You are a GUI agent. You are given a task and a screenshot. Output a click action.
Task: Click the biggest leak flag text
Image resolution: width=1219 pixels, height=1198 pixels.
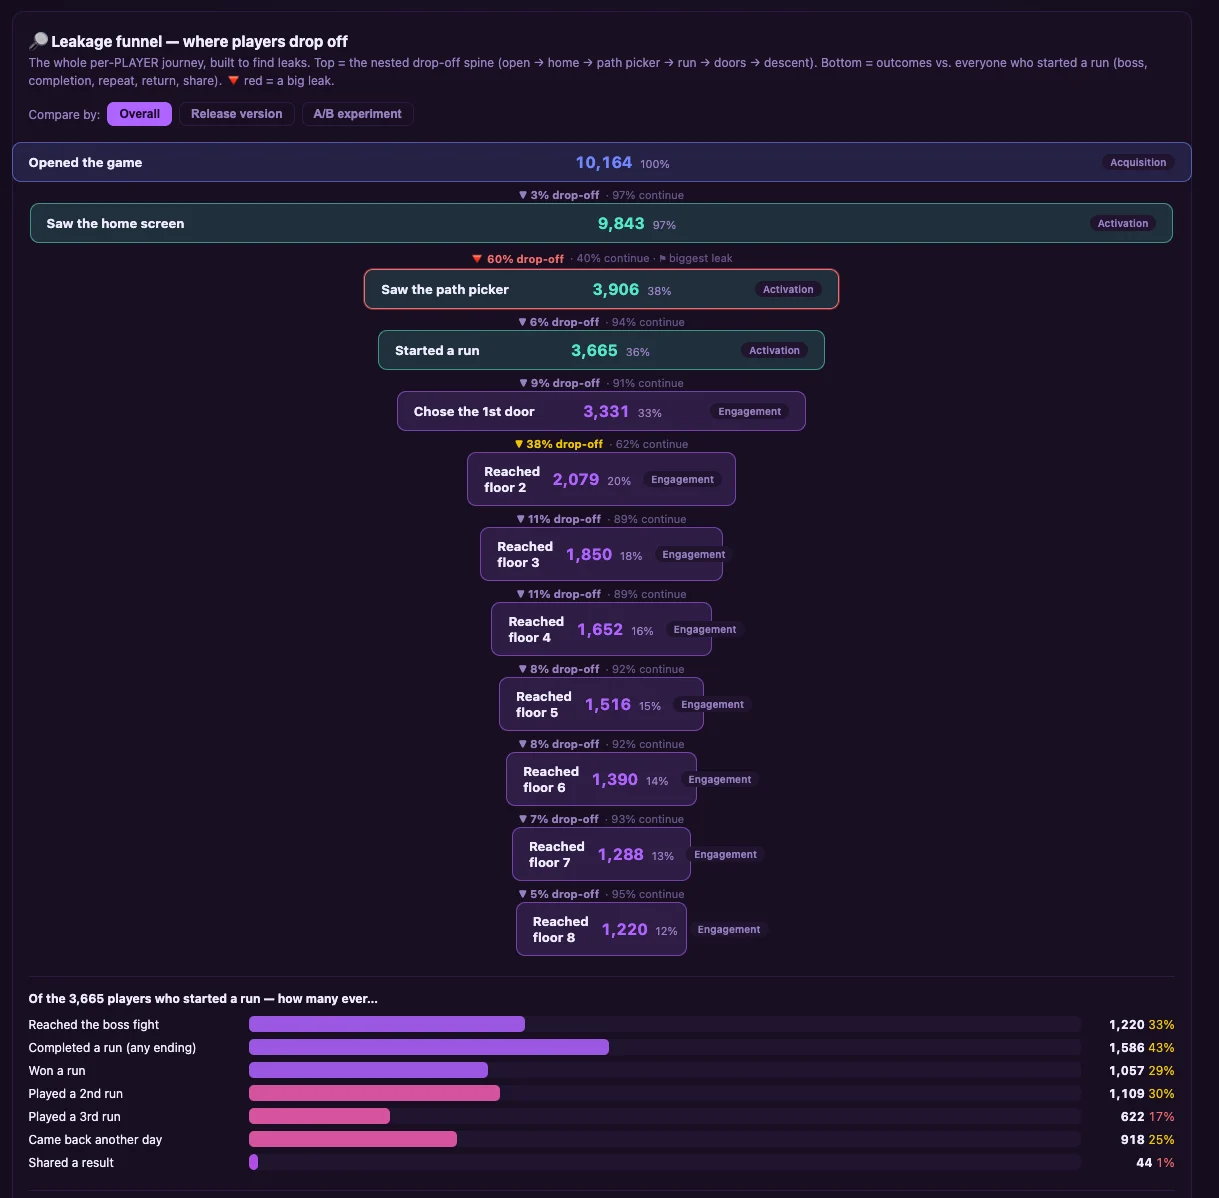[x=695, y=258]
